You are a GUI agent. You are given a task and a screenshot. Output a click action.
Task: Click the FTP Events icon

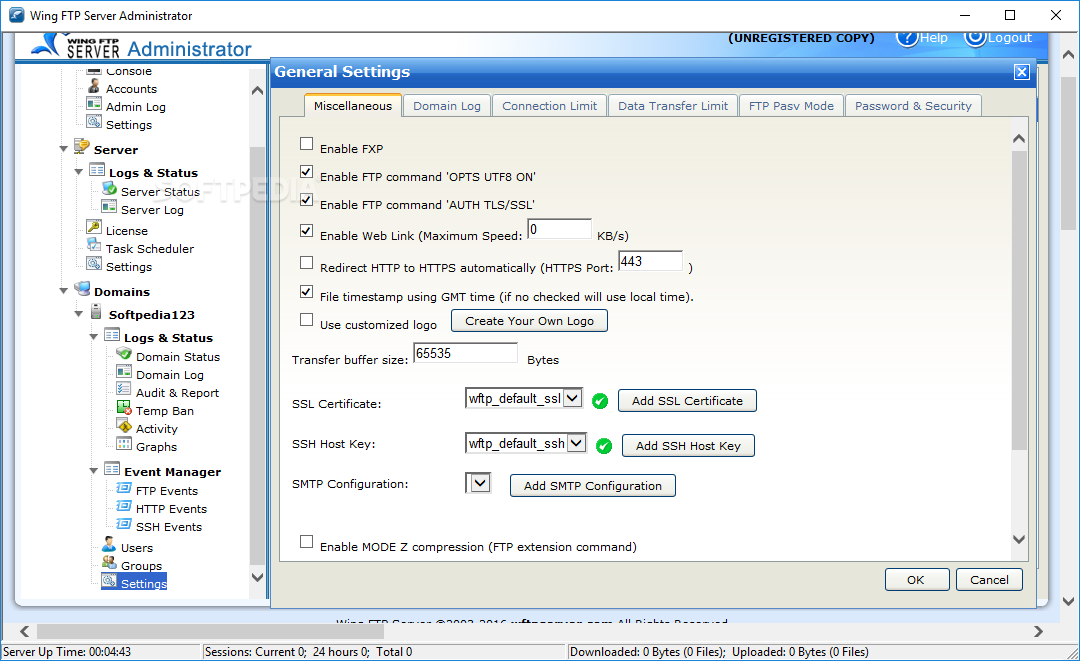click(x=124, y=488)
